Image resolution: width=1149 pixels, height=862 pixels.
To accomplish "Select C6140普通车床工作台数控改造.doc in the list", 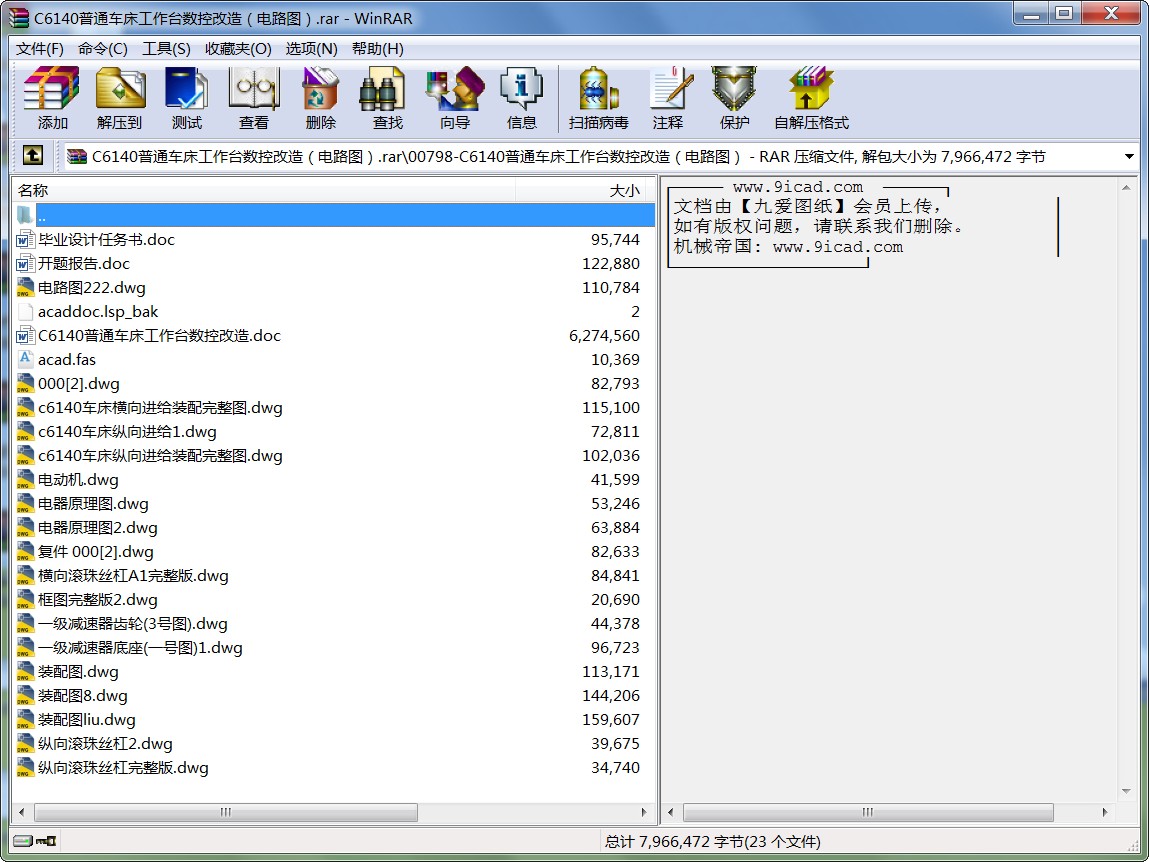I will (159, 336).
